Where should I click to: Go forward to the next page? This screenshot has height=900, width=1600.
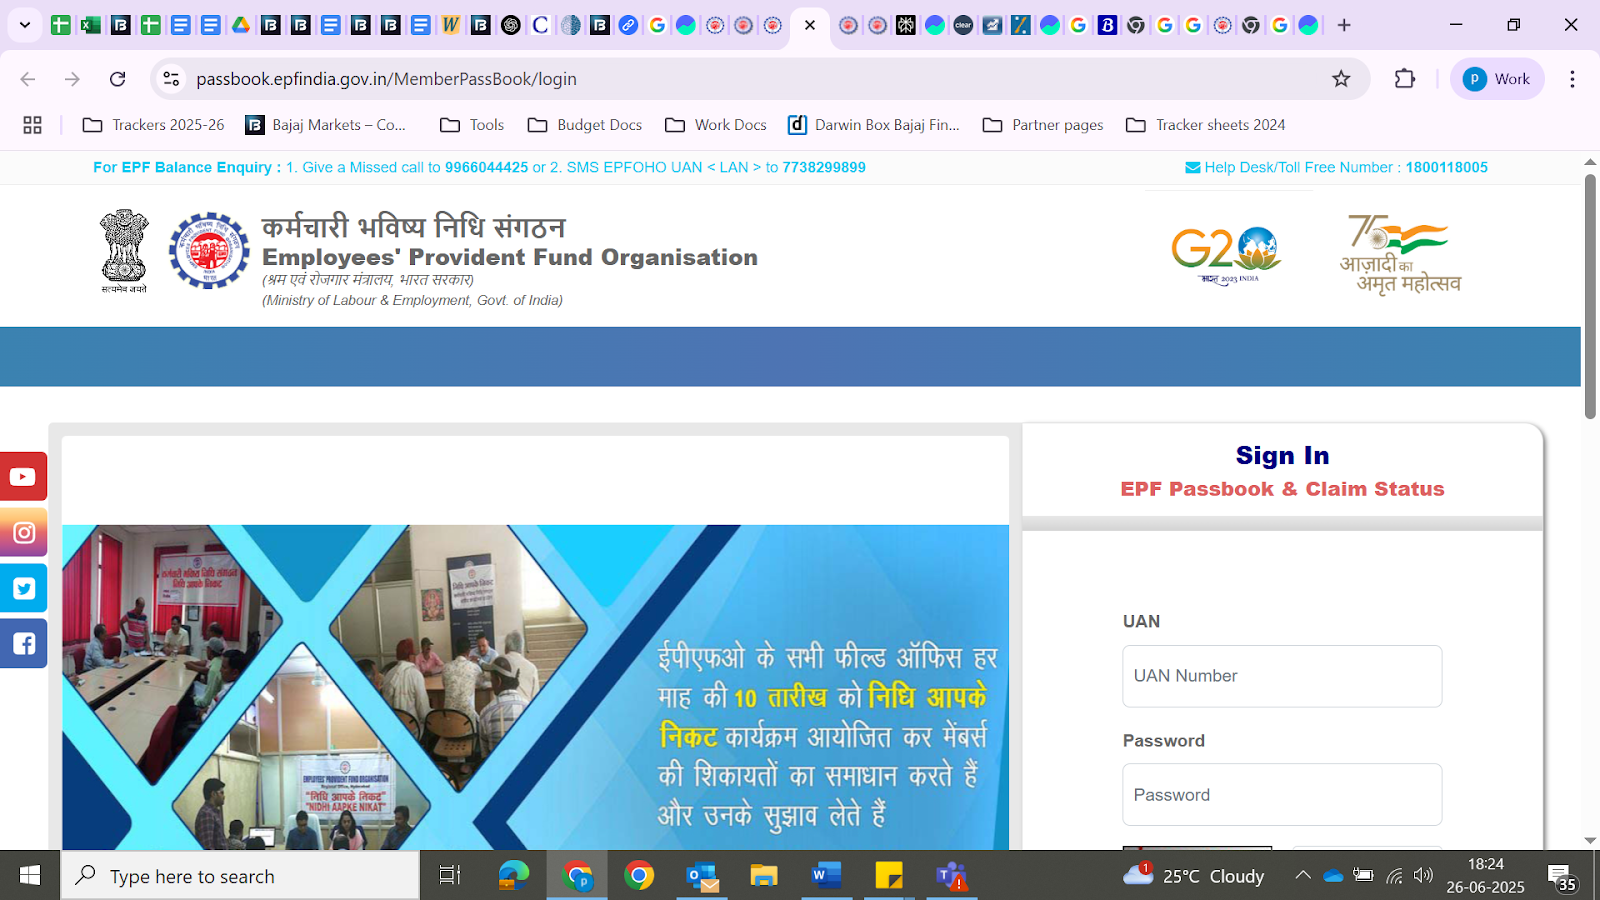(x=72, y=79)
